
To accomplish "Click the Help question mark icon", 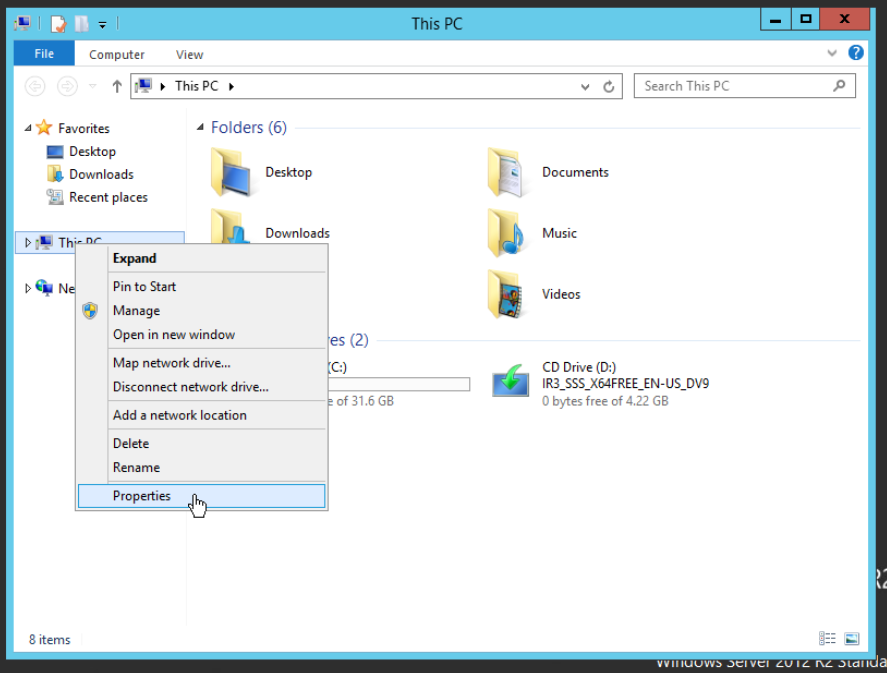I will click(x=855, y=54).
